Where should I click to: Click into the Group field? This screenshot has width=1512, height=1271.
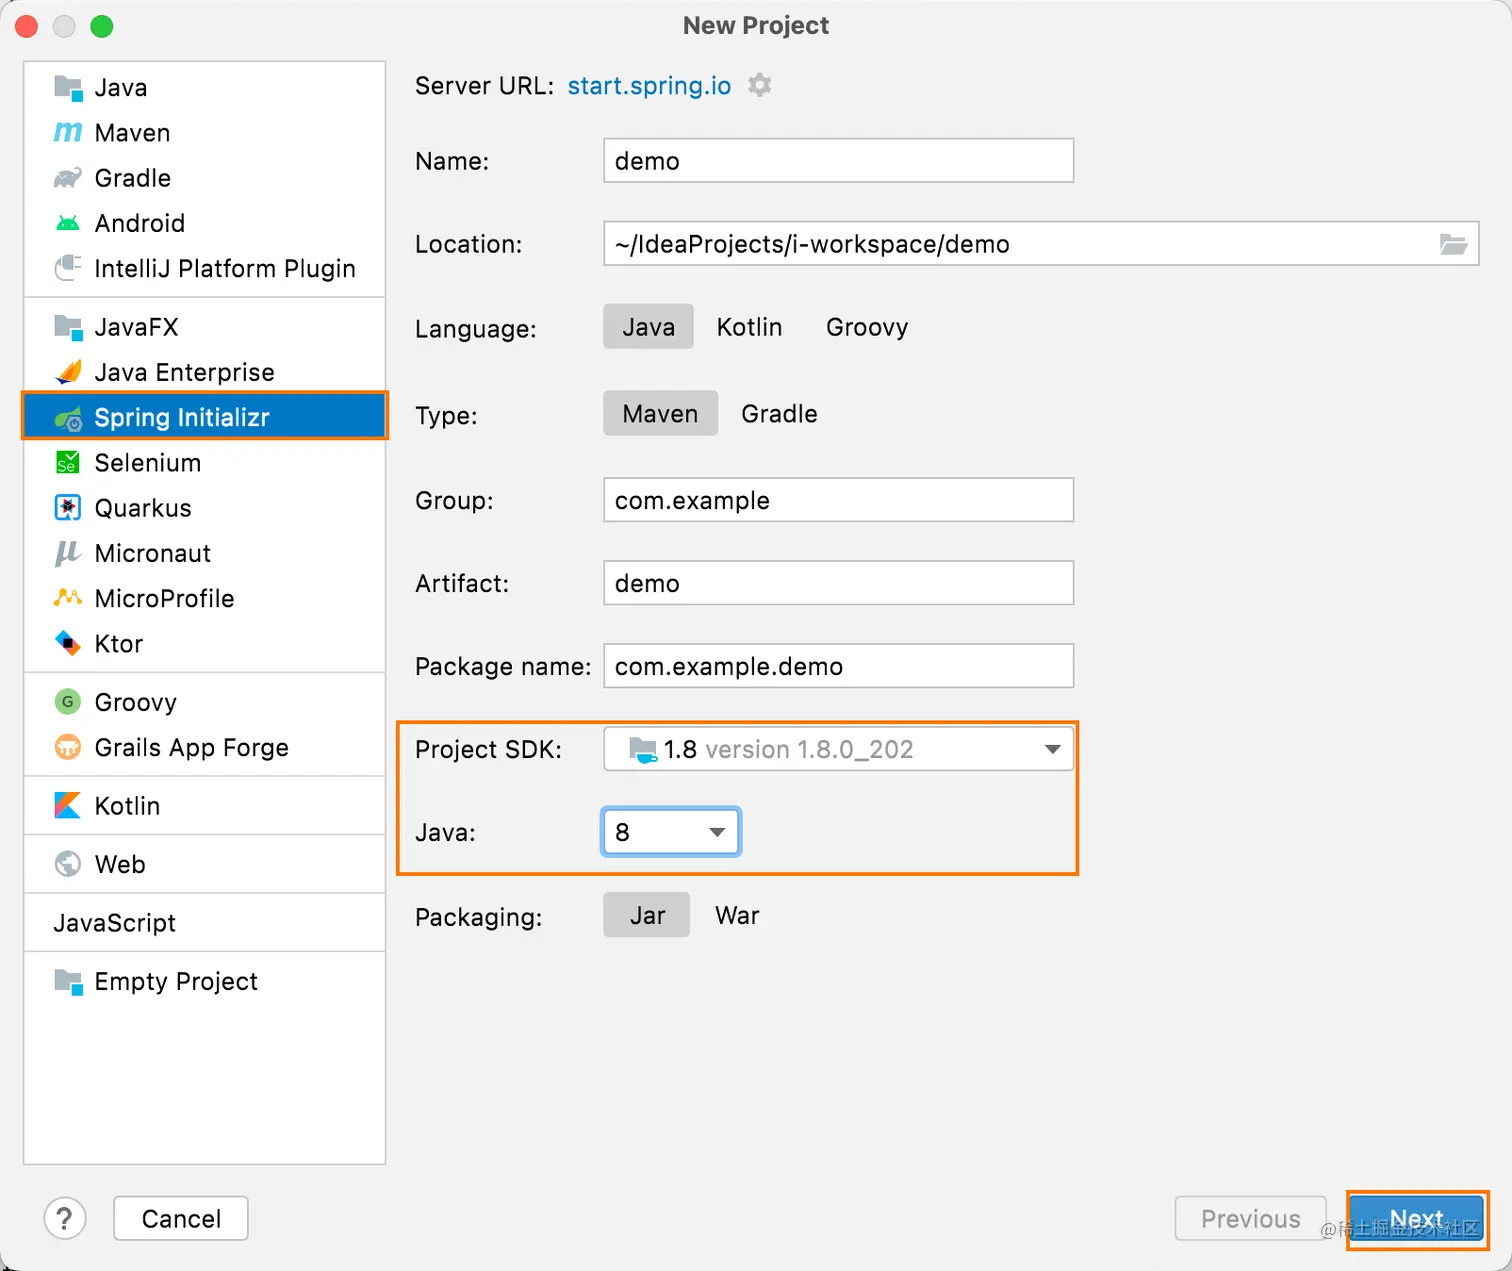(839, 500)
